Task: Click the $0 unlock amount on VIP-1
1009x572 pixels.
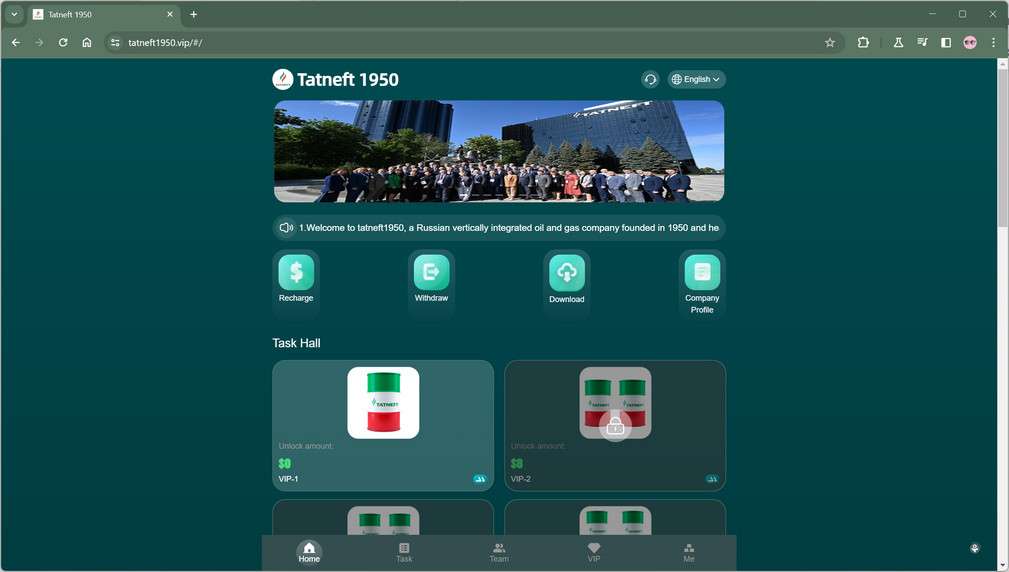Action: click(x=284, y=463)
